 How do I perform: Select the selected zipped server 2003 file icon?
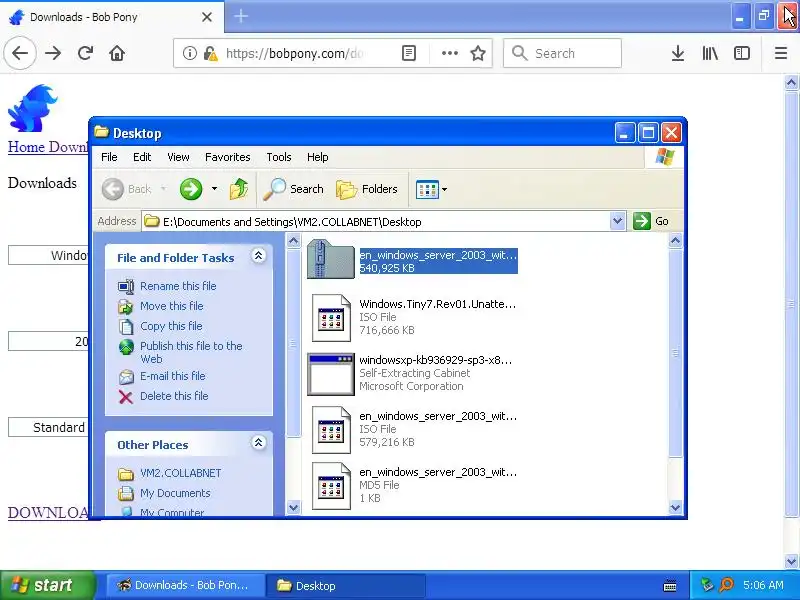pyautogui.click(x=331, y=260)
